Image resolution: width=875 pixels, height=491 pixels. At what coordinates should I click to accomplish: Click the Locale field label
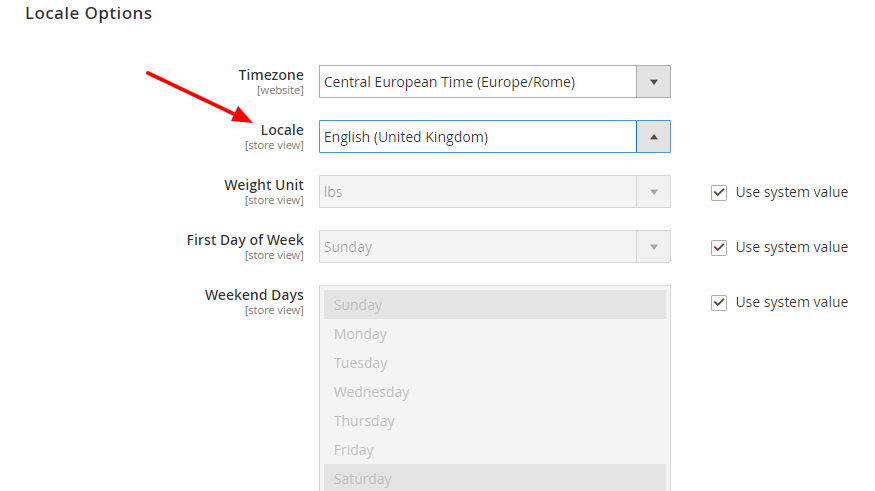coord(282,130)
